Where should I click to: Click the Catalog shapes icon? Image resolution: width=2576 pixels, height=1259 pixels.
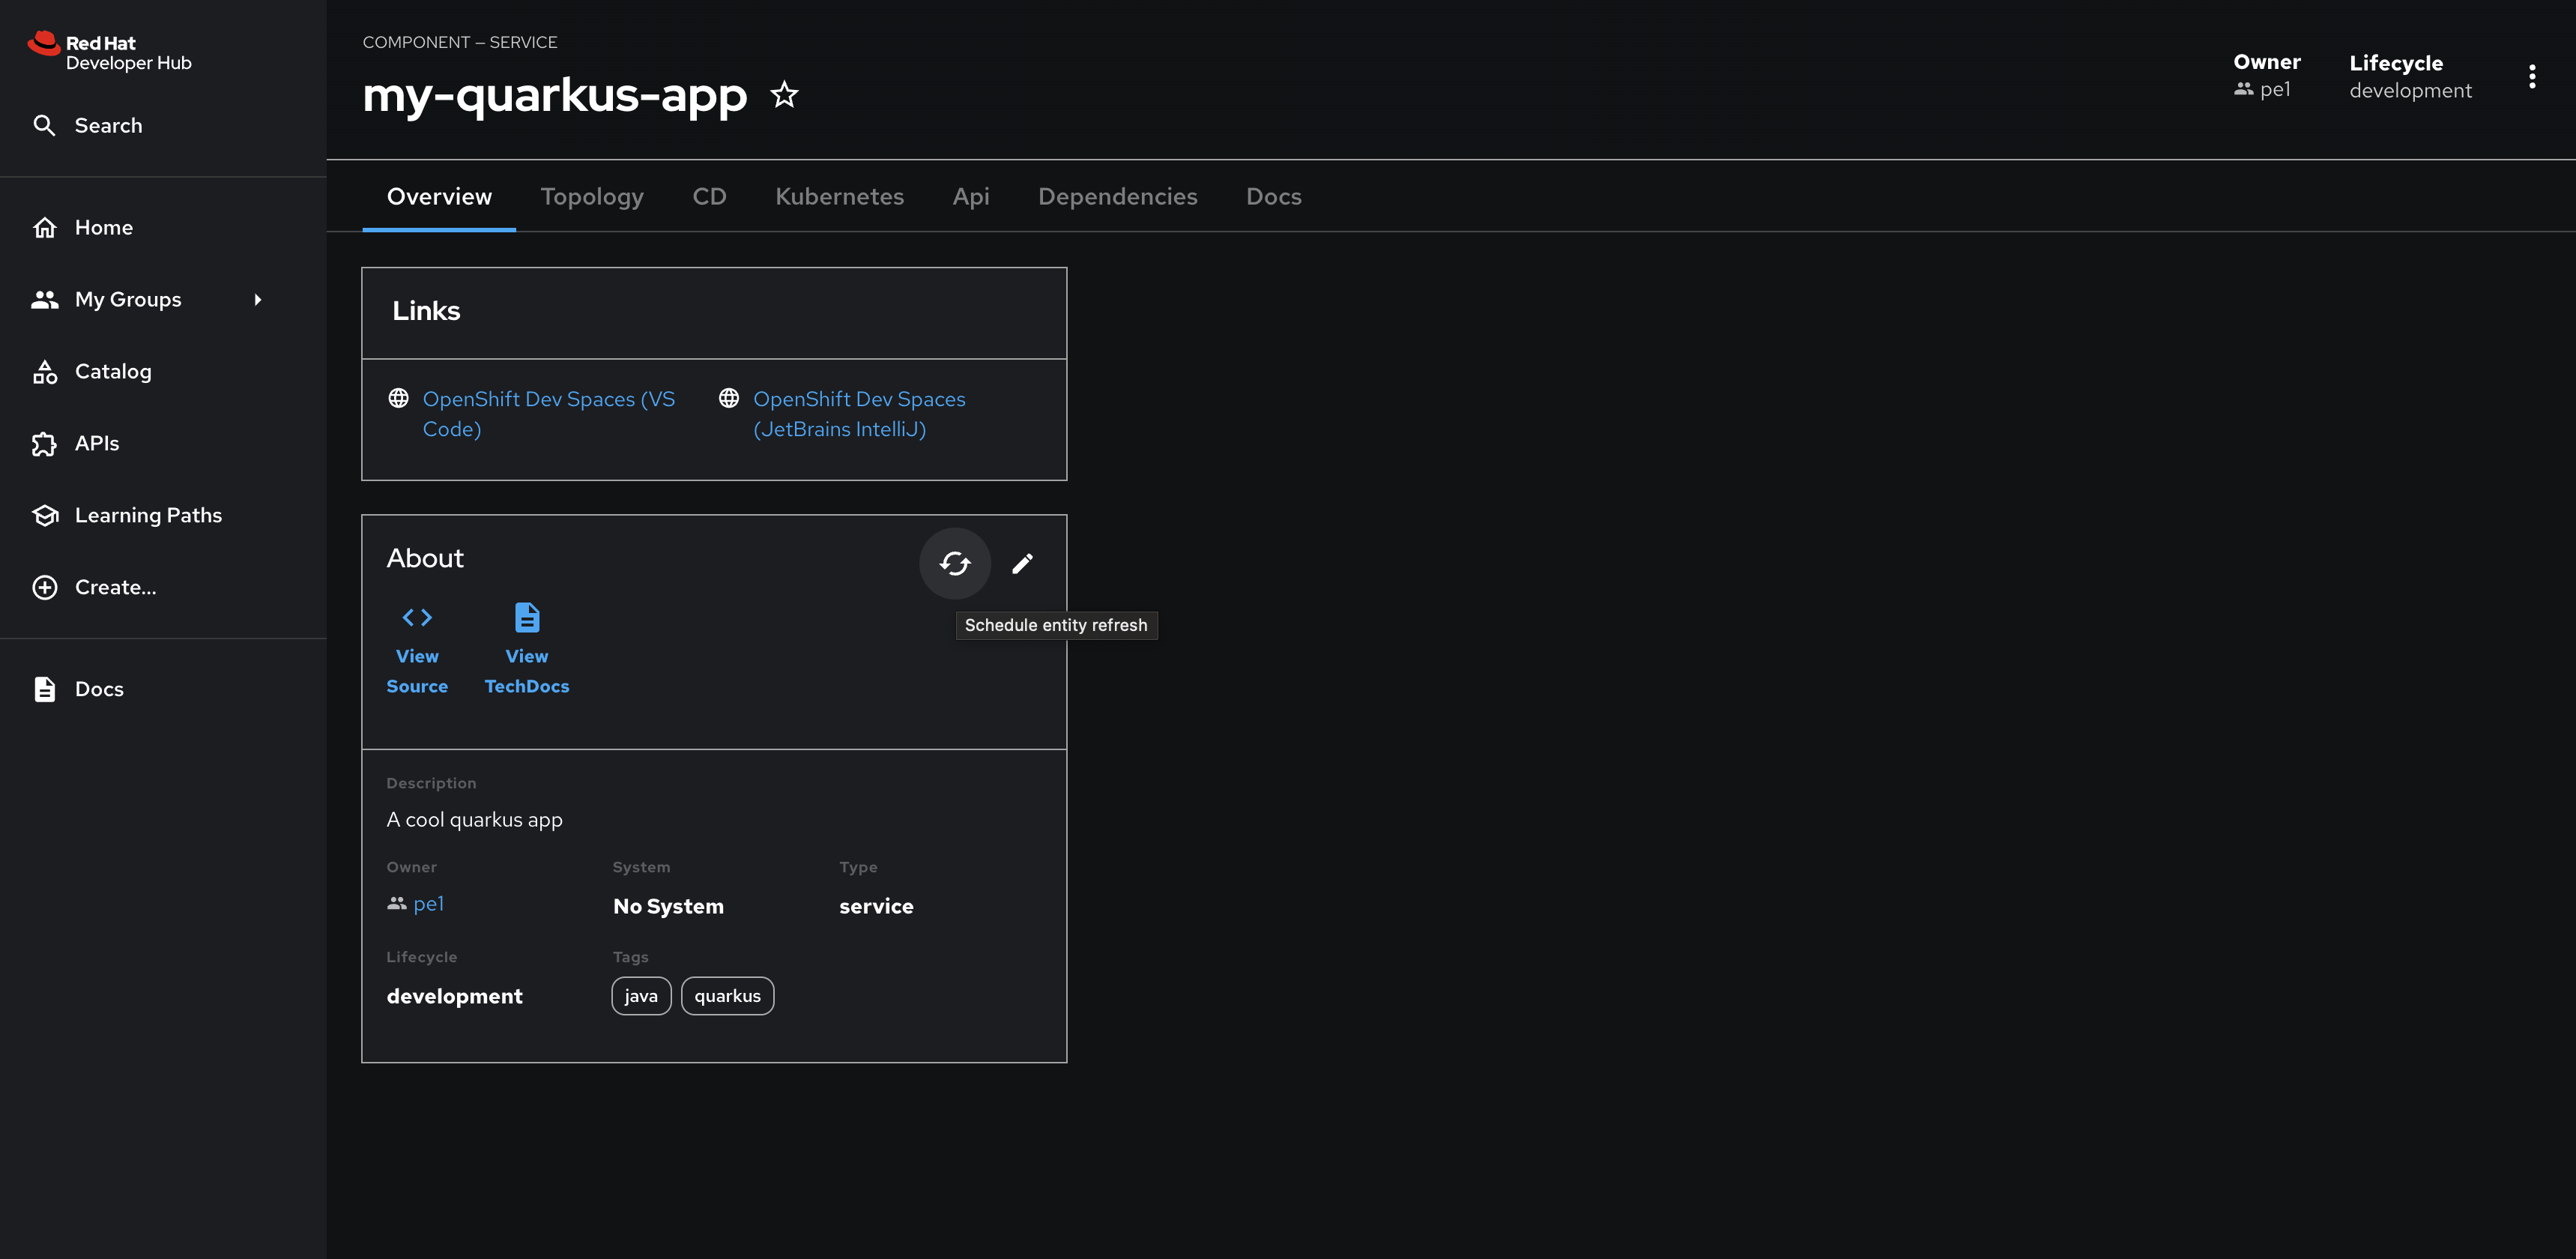point(44,371)
